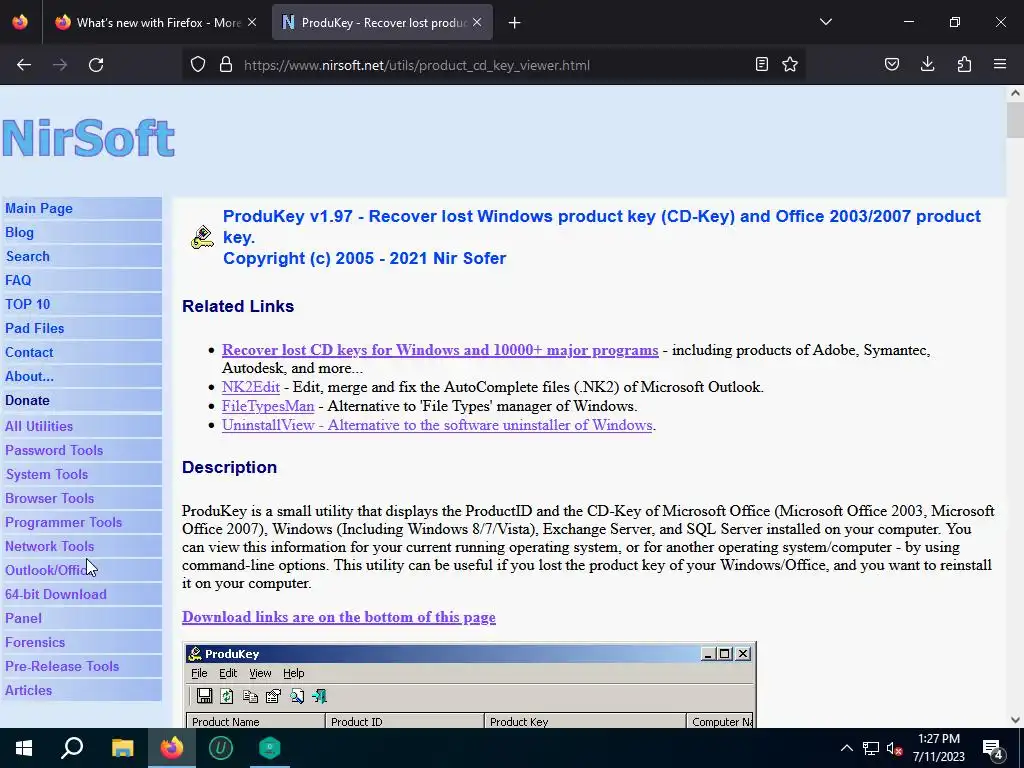Click the Help menu in ProduKey screenshot
This screenshot has width=1024, height=768.
pyautogui.click(x=294, y=673)
